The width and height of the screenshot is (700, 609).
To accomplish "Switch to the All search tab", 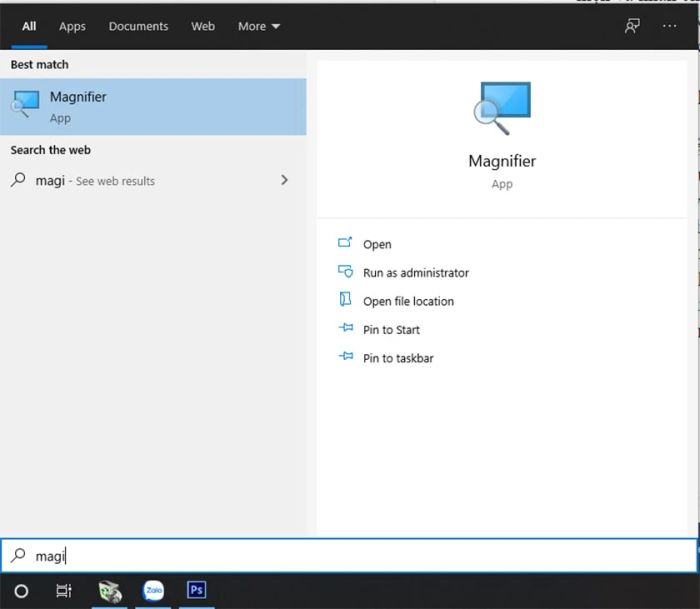I will [29, 26].
